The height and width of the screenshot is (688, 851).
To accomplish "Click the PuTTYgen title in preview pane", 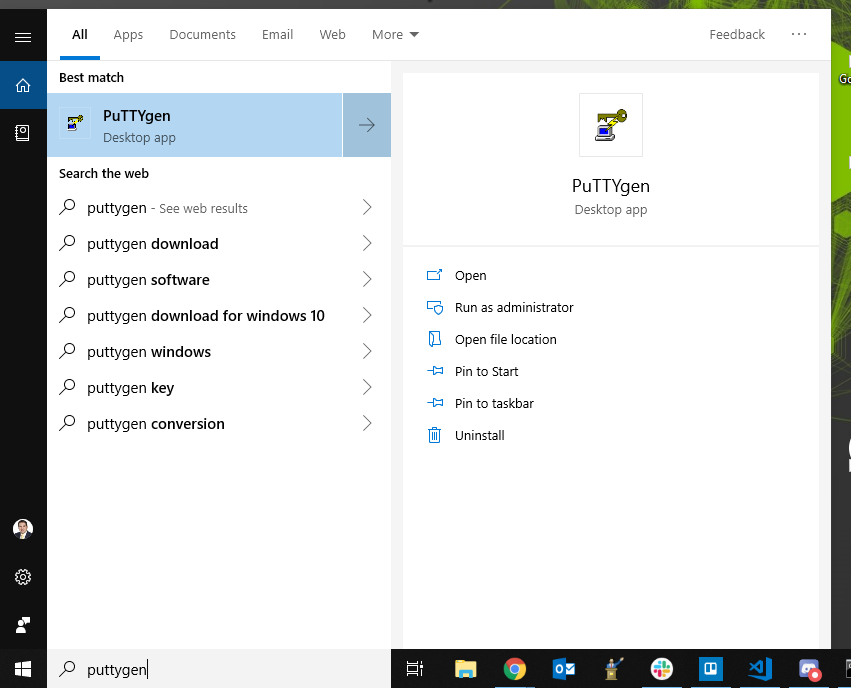I will (x=611, y=186).
